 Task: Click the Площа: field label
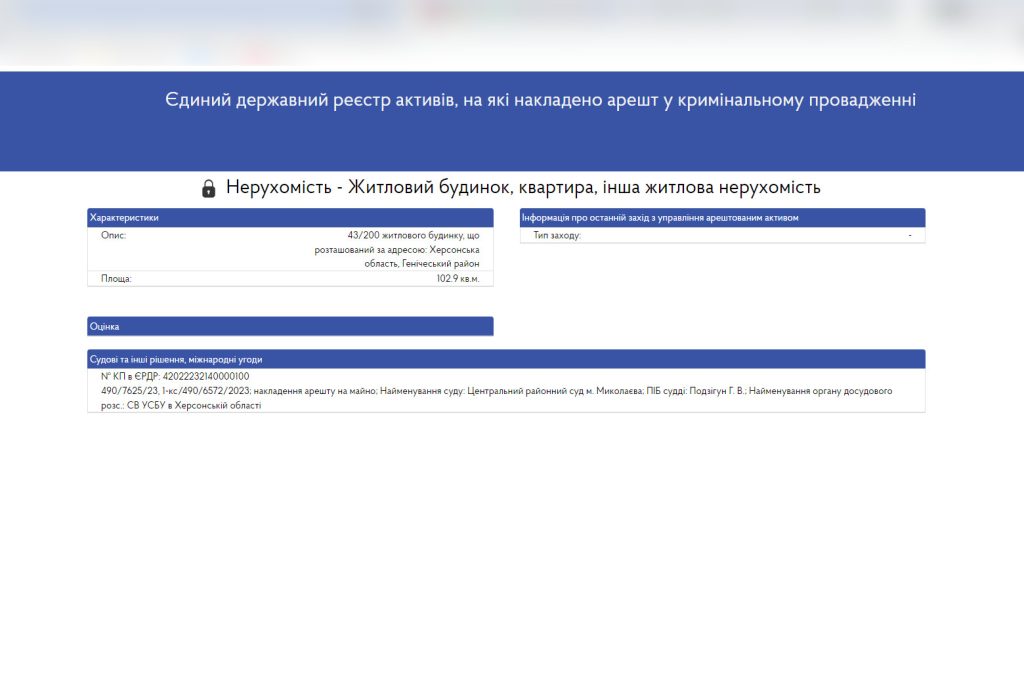point(116,279)
